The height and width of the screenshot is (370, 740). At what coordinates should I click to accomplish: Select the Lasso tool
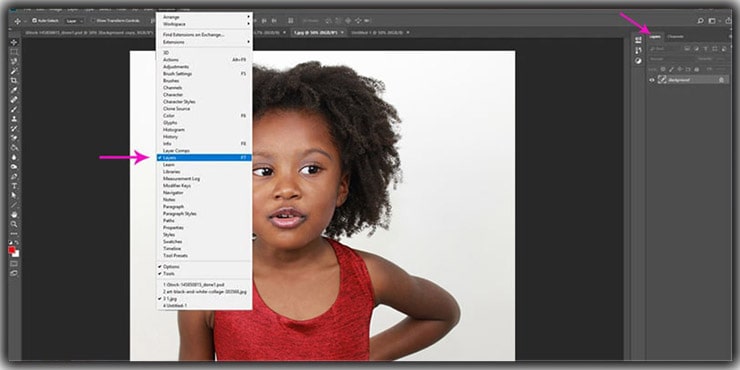click(14, 61)
